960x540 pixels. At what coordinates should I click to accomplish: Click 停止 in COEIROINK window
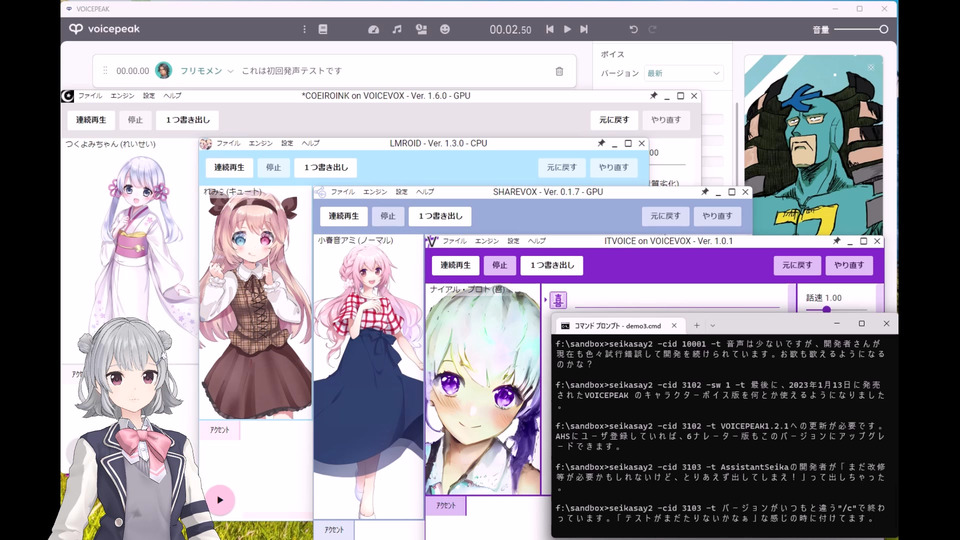pos(135,120)
